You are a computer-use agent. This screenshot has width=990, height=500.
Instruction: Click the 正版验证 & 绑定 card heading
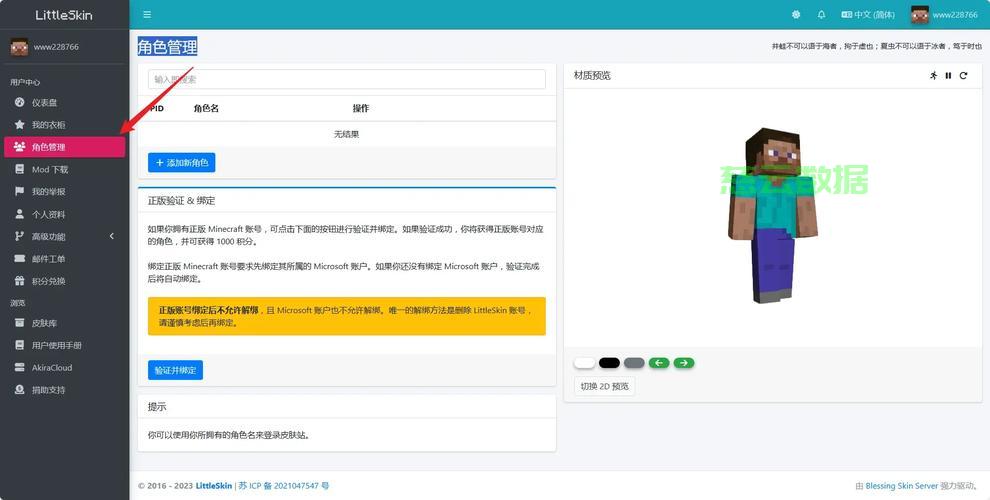click(x=182, y=201)
